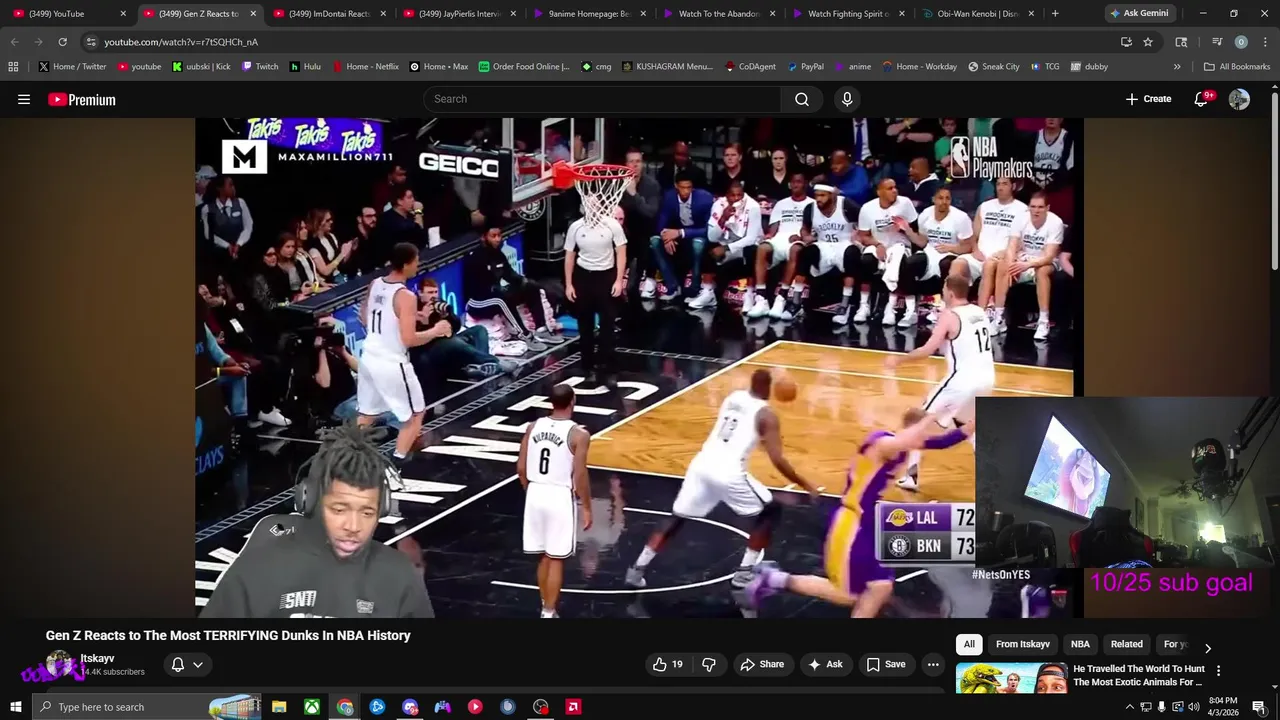Open the YouTube hamburger guide menu
The width and height of the screenshot is (1280, 720).
point(24,99)
